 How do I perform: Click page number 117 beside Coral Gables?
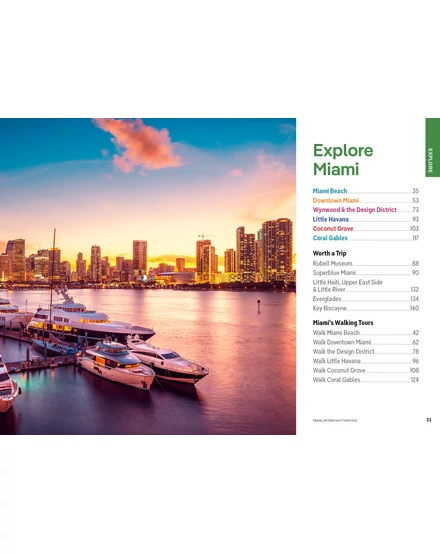point(416,238)
